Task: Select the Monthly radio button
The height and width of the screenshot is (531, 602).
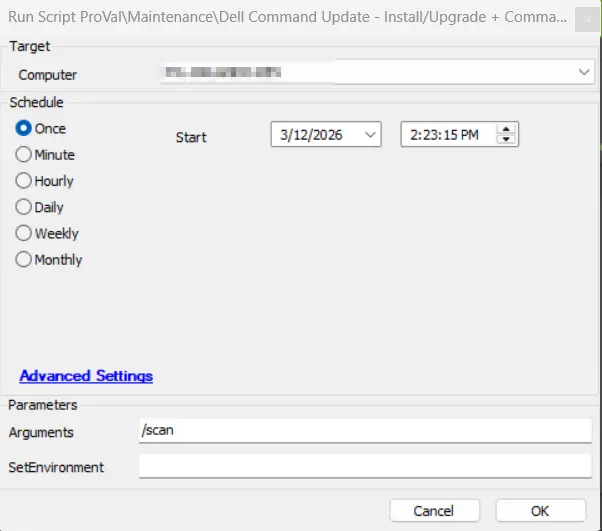Action: click(x=24, y=259)
